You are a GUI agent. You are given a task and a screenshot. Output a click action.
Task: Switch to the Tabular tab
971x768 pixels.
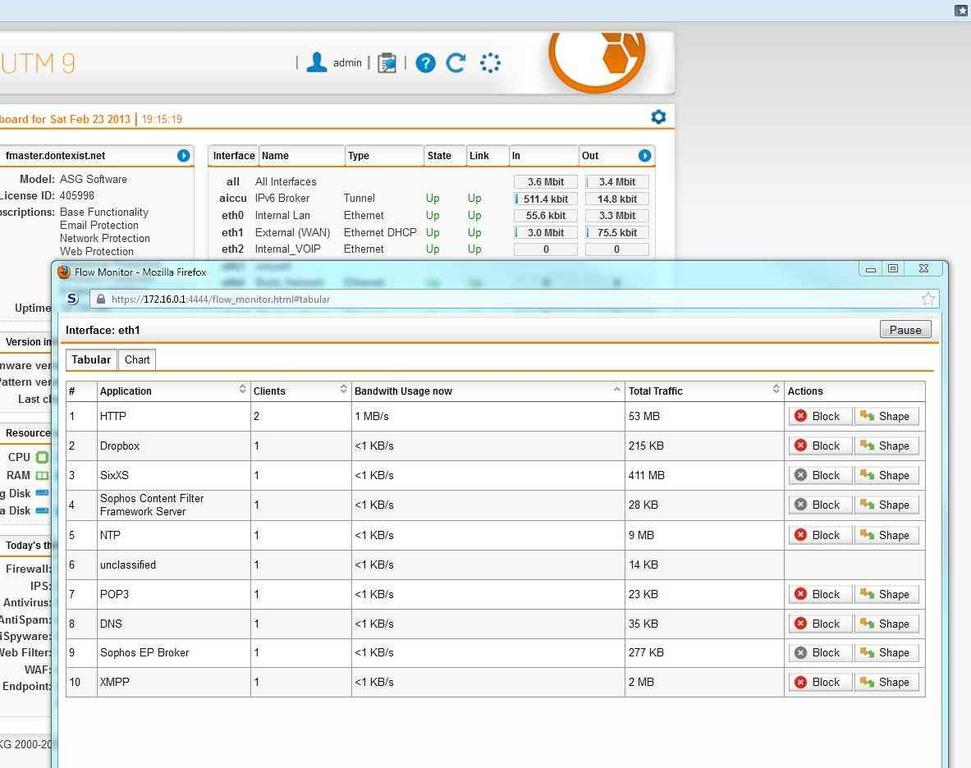pyautogui.click(x=91, y=360)
